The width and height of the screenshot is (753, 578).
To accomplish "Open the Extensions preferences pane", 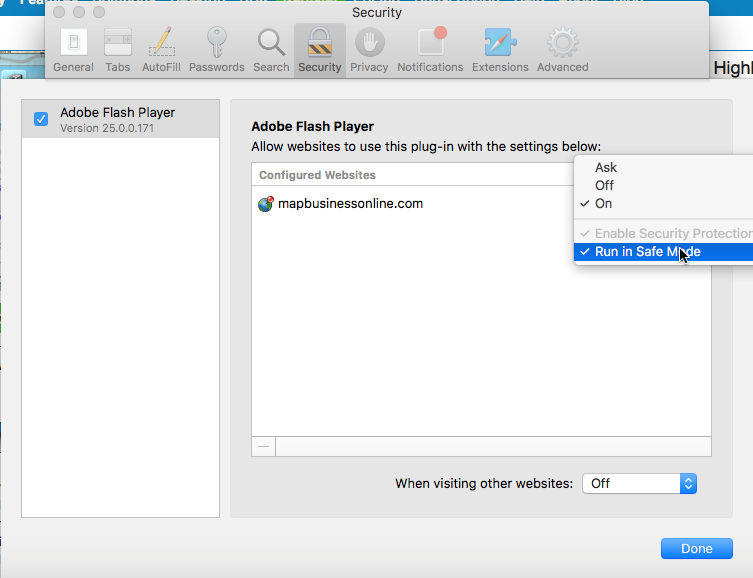I will point(500,50).
